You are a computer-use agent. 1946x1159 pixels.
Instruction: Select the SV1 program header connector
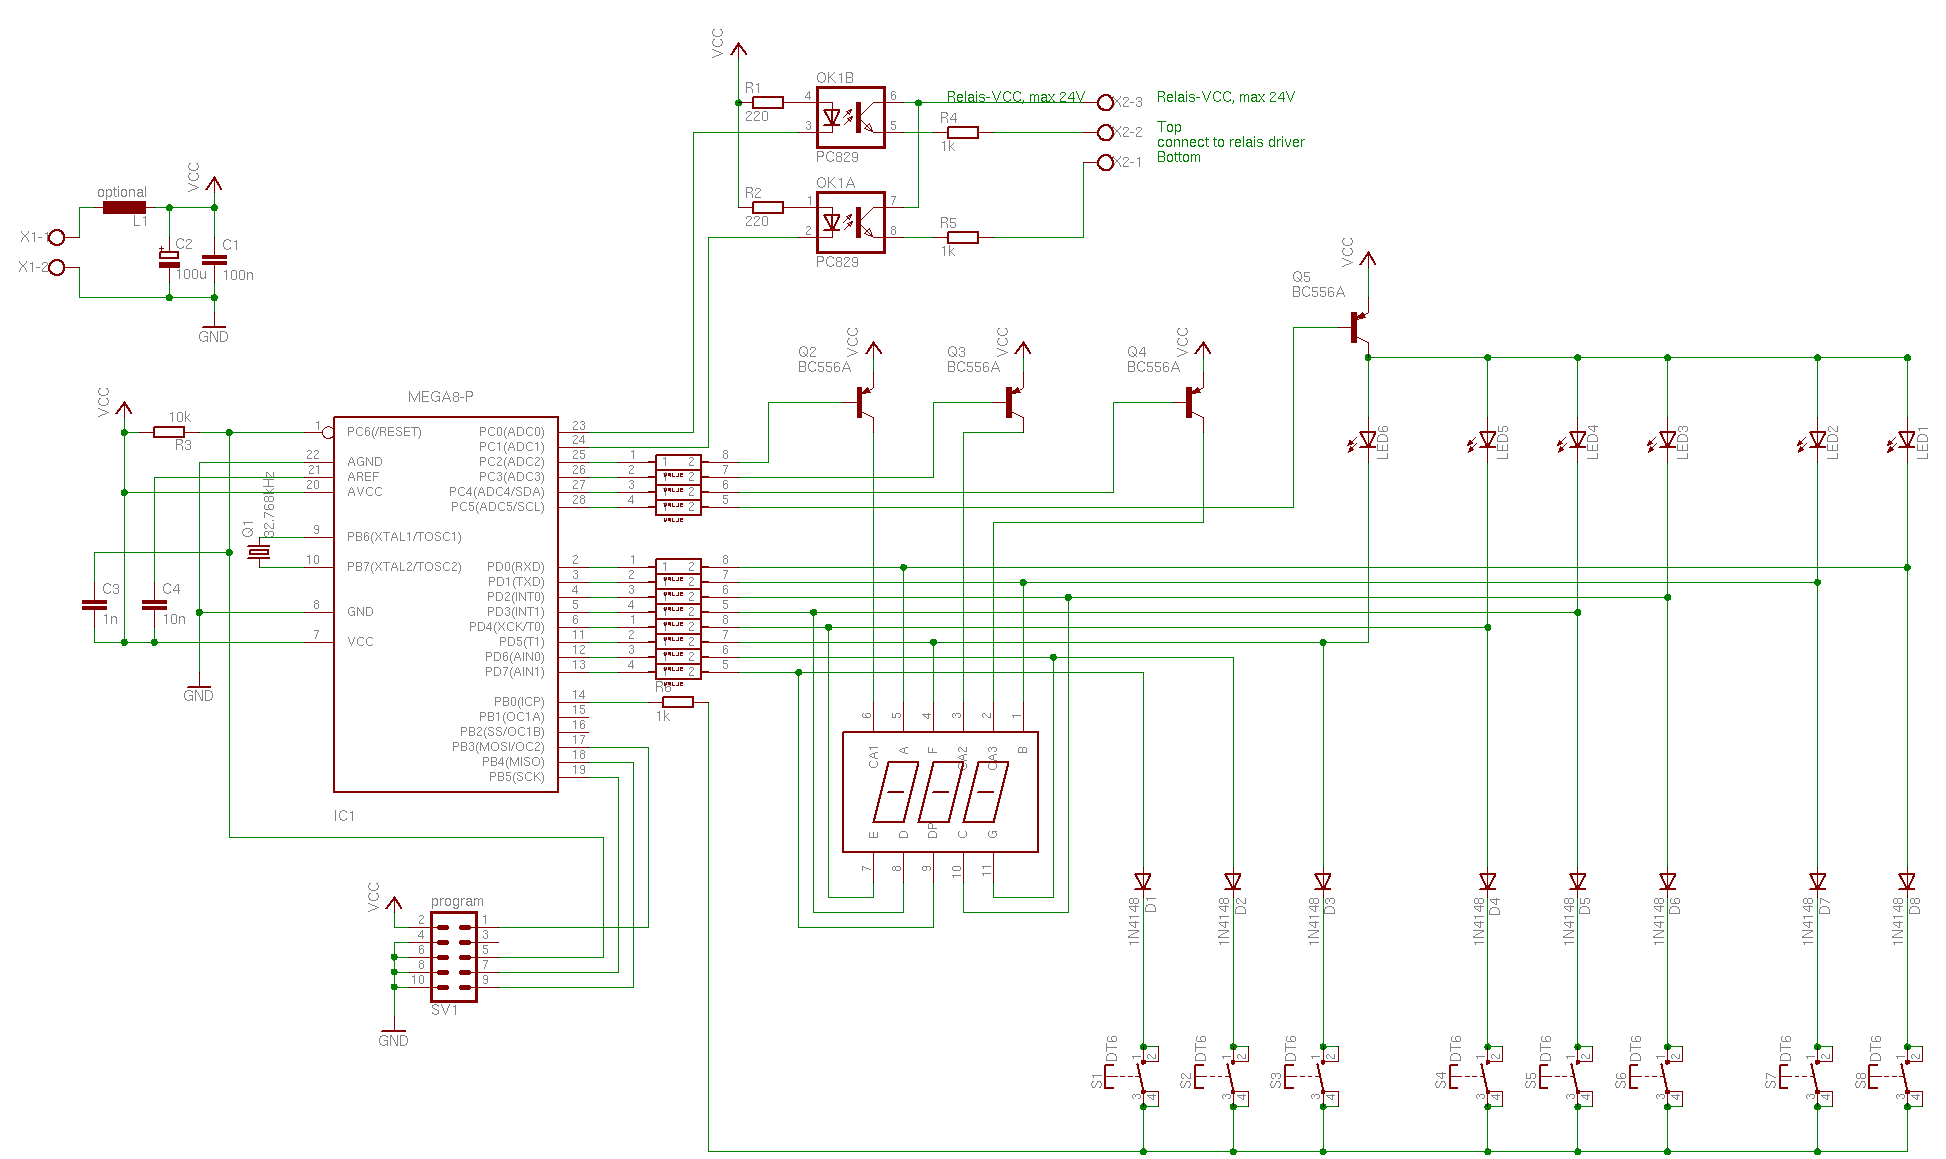coord(453,956)
